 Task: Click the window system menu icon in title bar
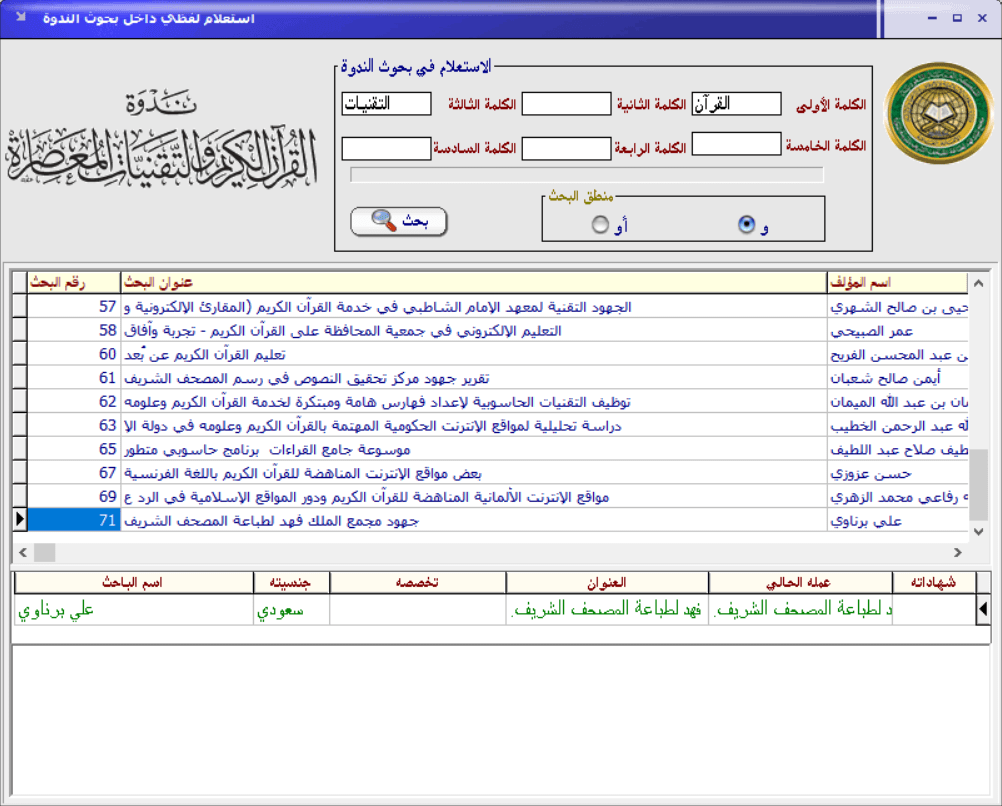tap(21, 17)
